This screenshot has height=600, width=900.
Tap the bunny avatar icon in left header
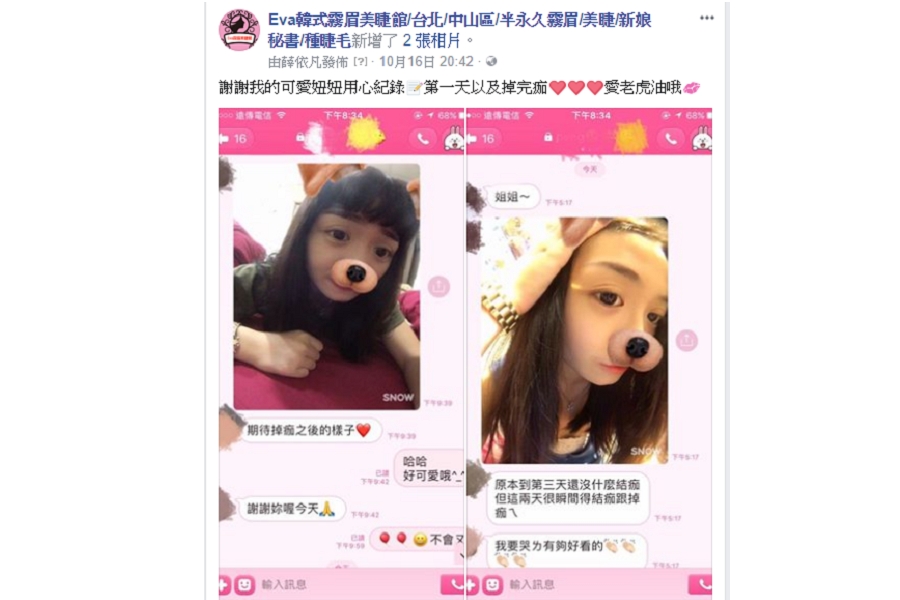(x=453, y=138)
